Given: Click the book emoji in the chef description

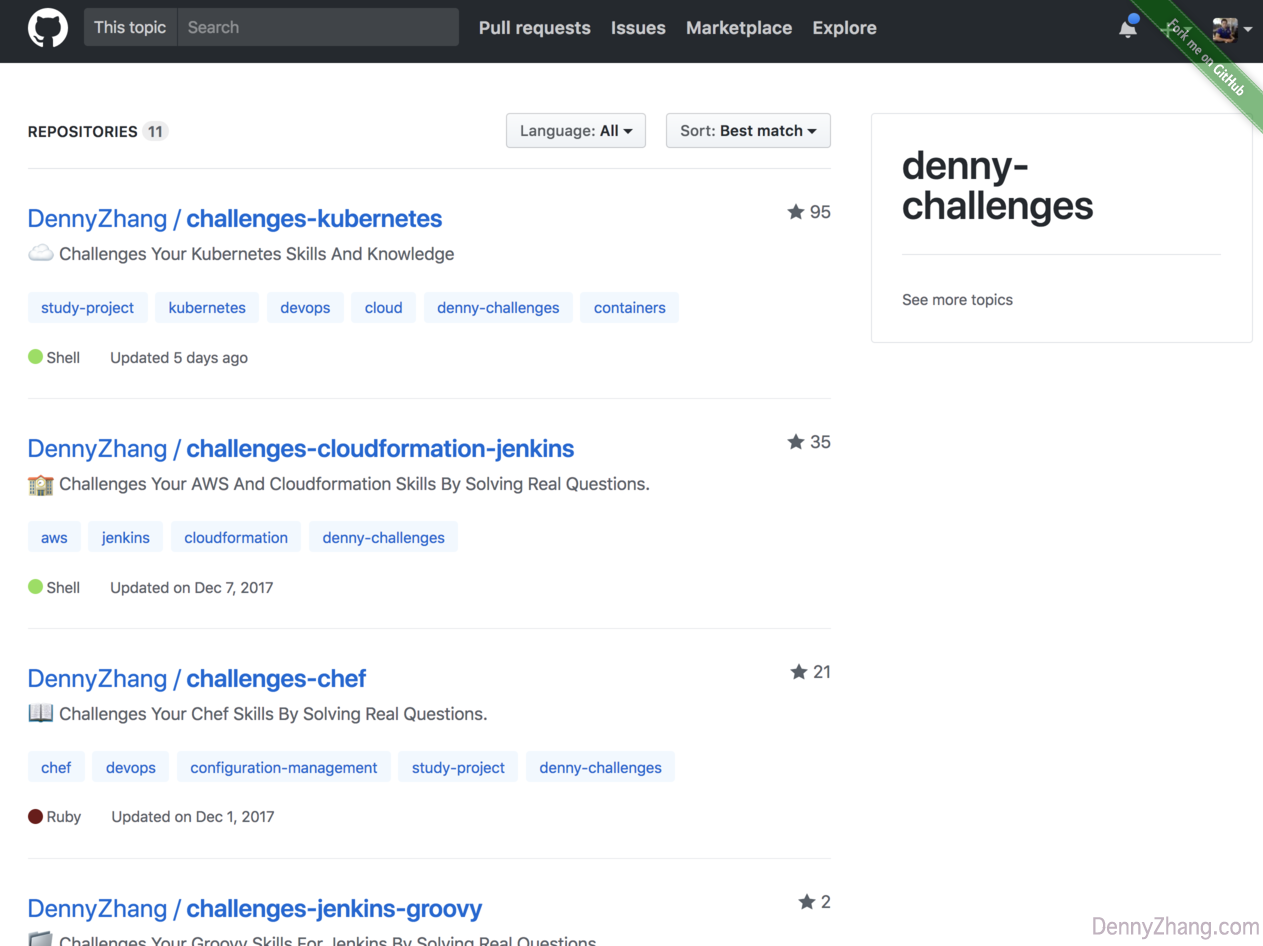Looking at the screenshot, I should click(41, 713).
